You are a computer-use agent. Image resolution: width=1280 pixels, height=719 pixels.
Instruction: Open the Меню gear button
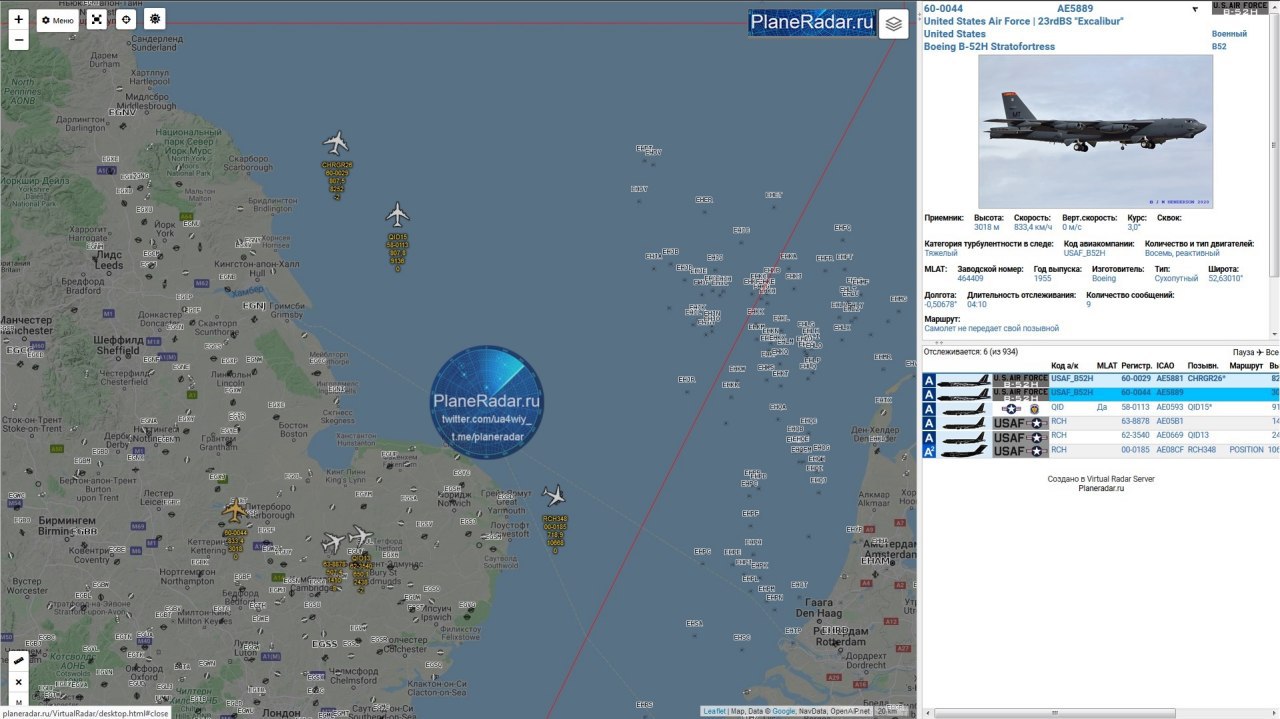click(x=58, y=20)
